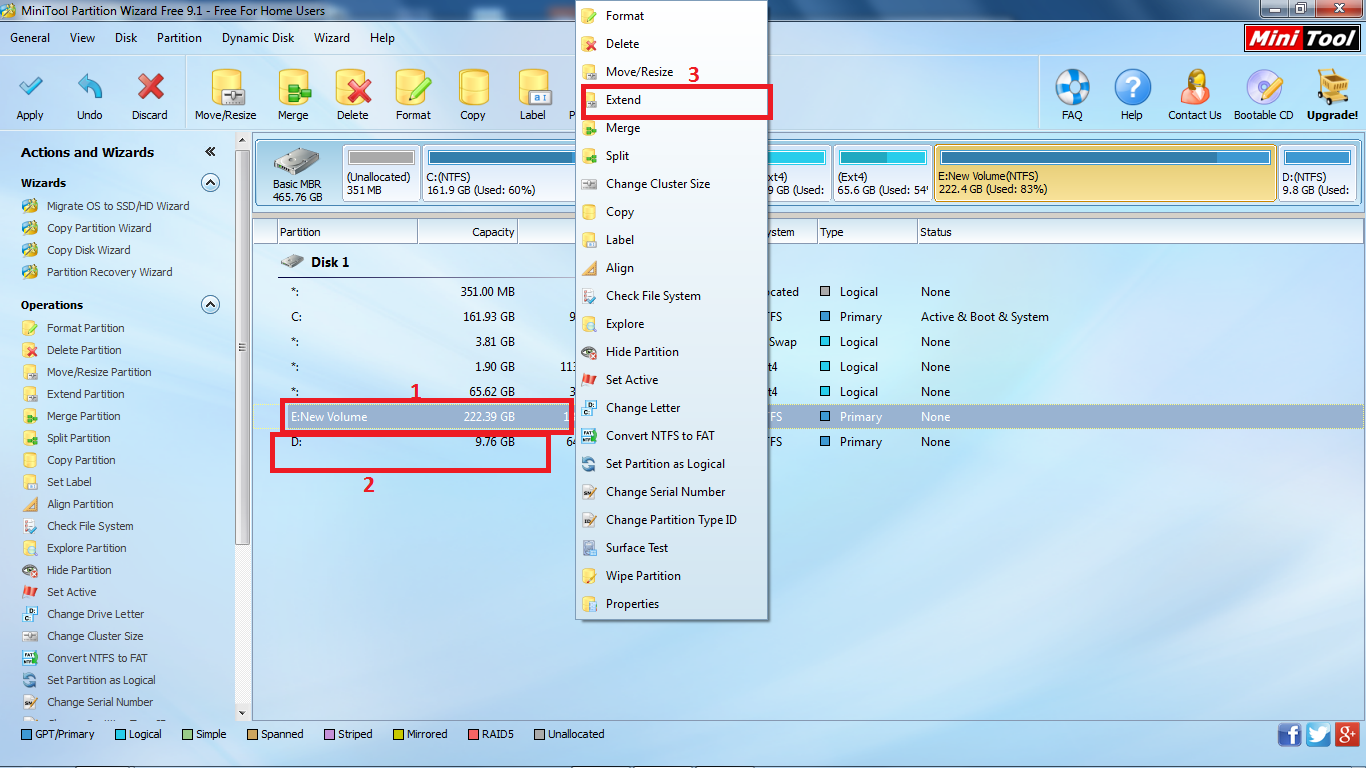Discard pending changes with the red X
1366x768 pixels.
150,88
